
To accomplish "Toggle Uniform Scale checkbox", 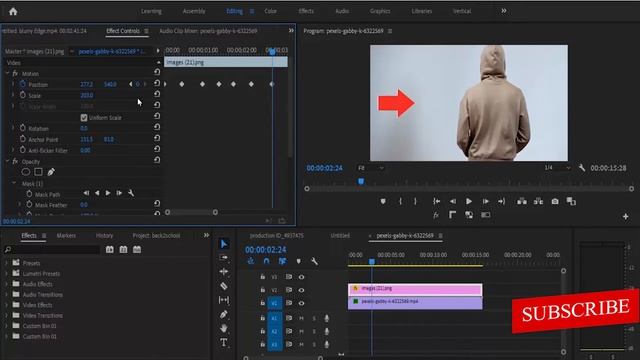I will (84, 118).
